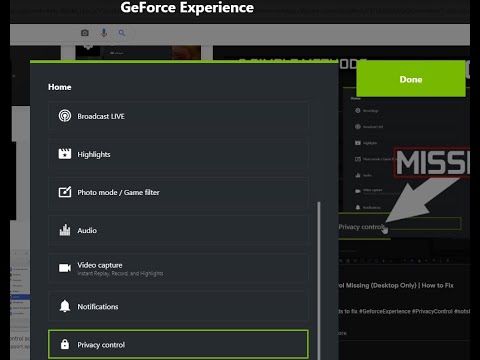Click the Home heading
The image size is (480, 360).
point(60,87)
